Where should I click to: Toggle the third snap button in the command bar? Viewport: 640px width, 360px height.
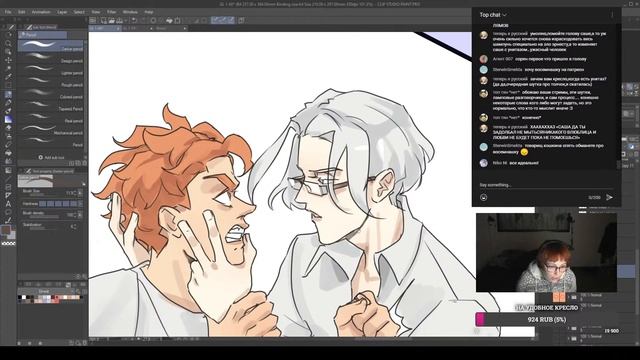[231, 20]
